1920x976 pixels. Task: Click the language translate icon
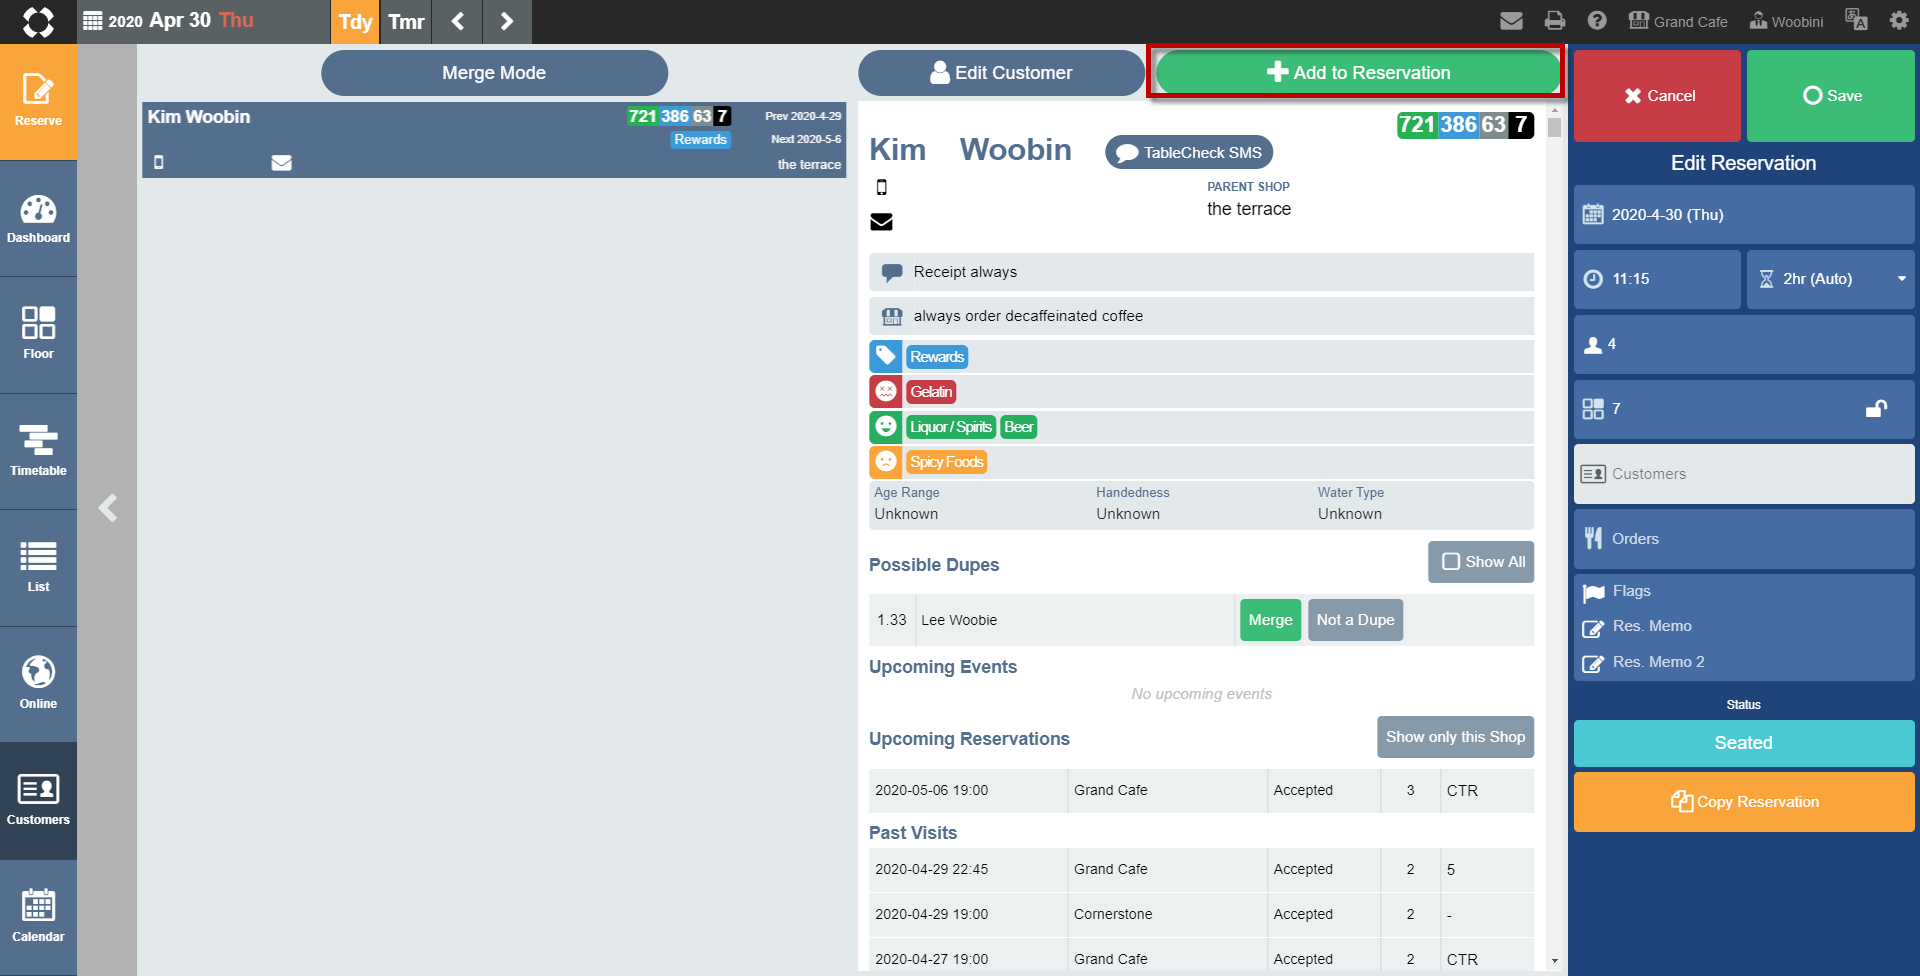pyautogui.click(x=1856, y=21)
